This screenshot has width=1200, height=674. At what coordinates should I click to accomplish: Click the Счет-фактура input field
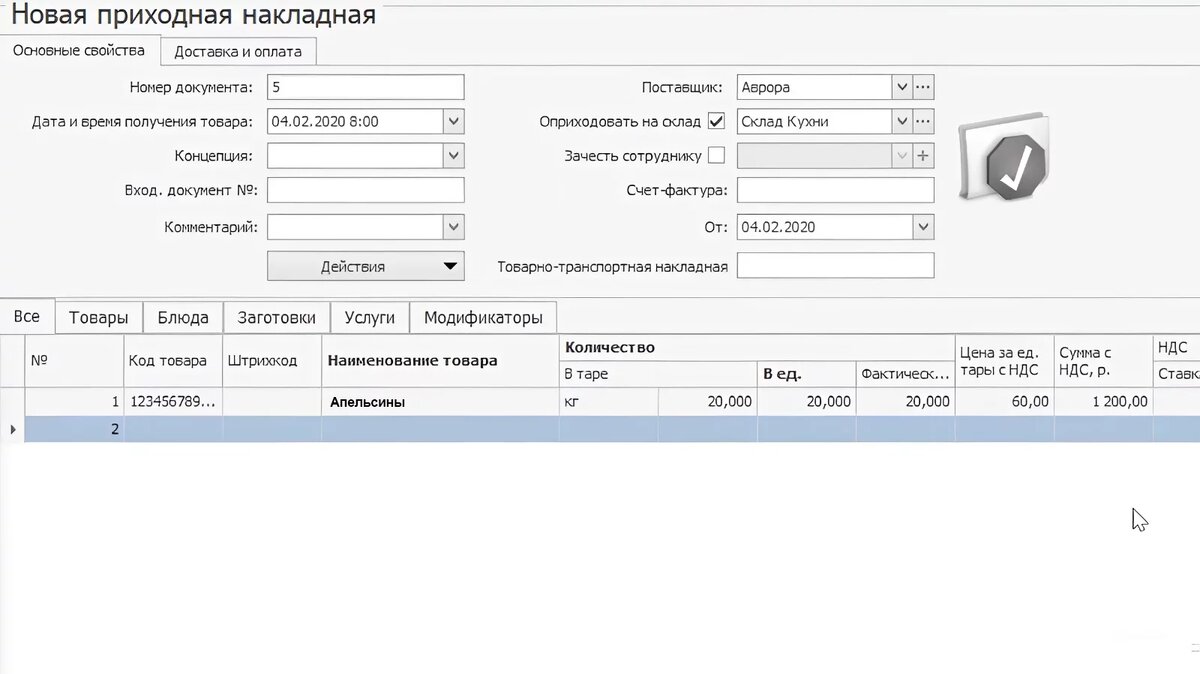[835, 190]
